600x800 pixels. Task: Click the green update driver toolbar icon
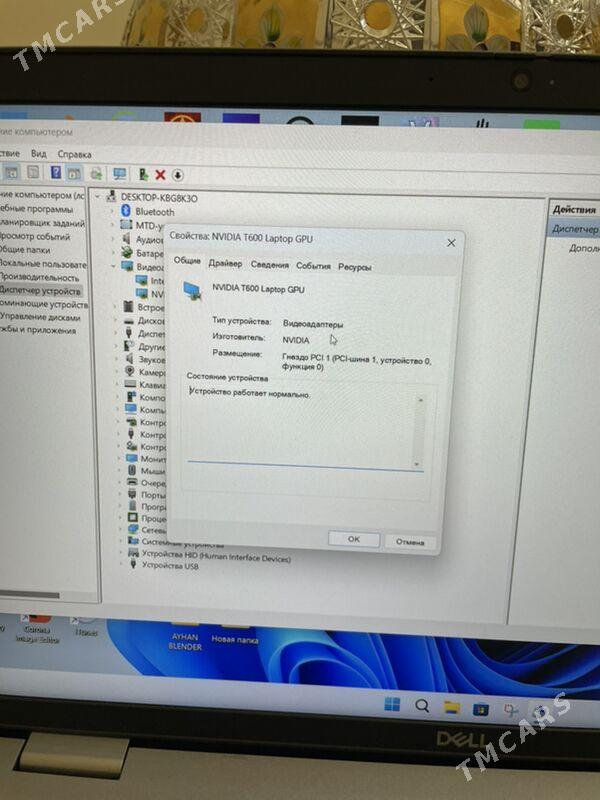144,174
